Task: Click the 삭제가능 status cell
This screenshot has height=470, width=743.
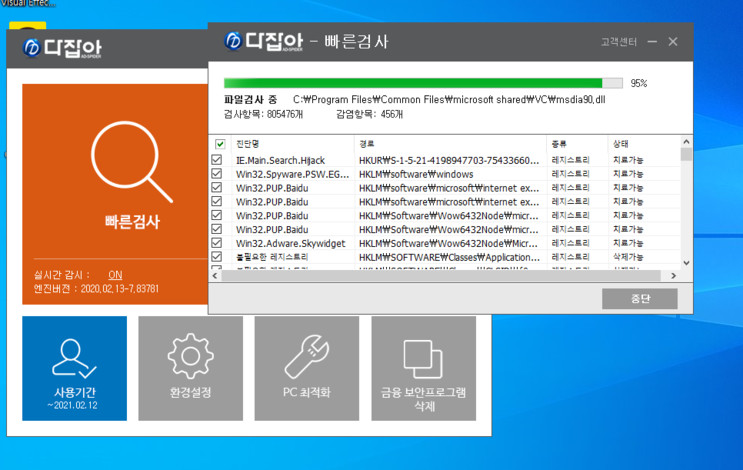Action: [628, 257]
